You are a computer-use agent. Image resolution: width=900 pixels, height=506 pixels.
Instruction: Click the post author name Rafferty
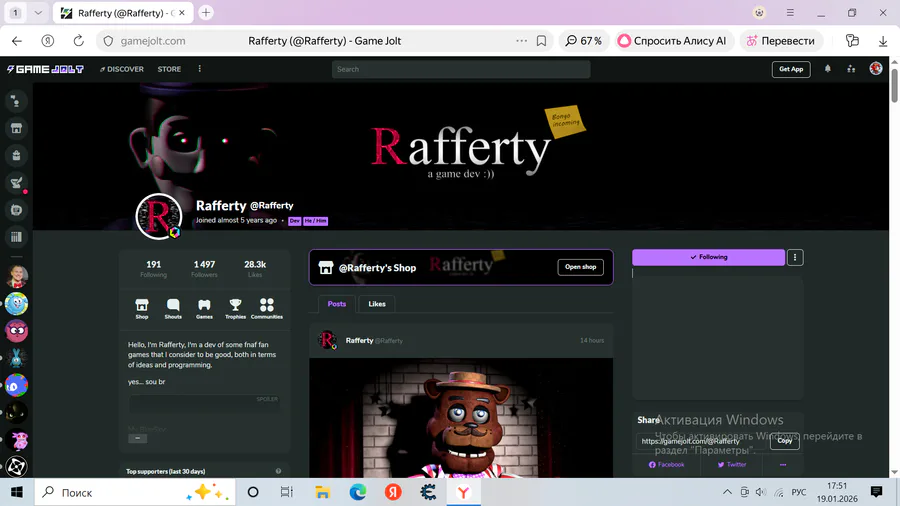point(359,340)
